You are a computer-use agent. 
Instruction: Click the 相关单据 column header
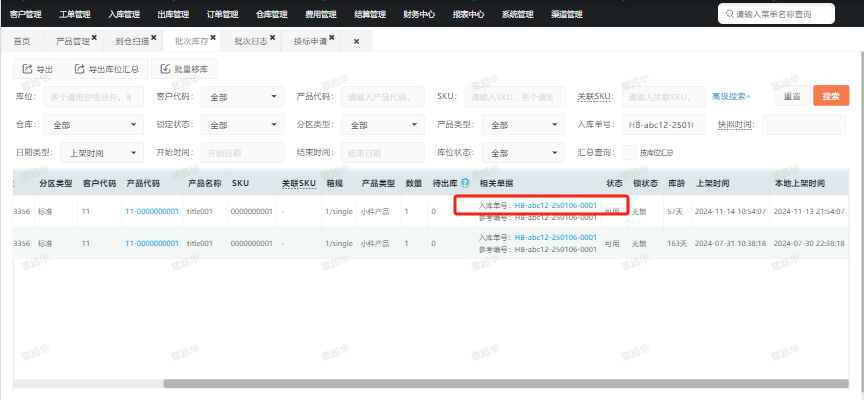click(496, 183)
